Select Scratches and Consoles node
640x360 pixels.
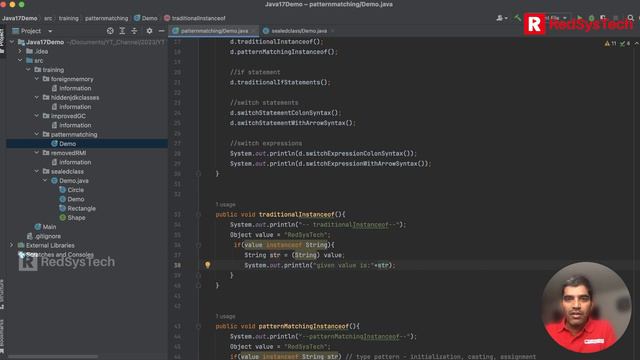coord(60,255)
